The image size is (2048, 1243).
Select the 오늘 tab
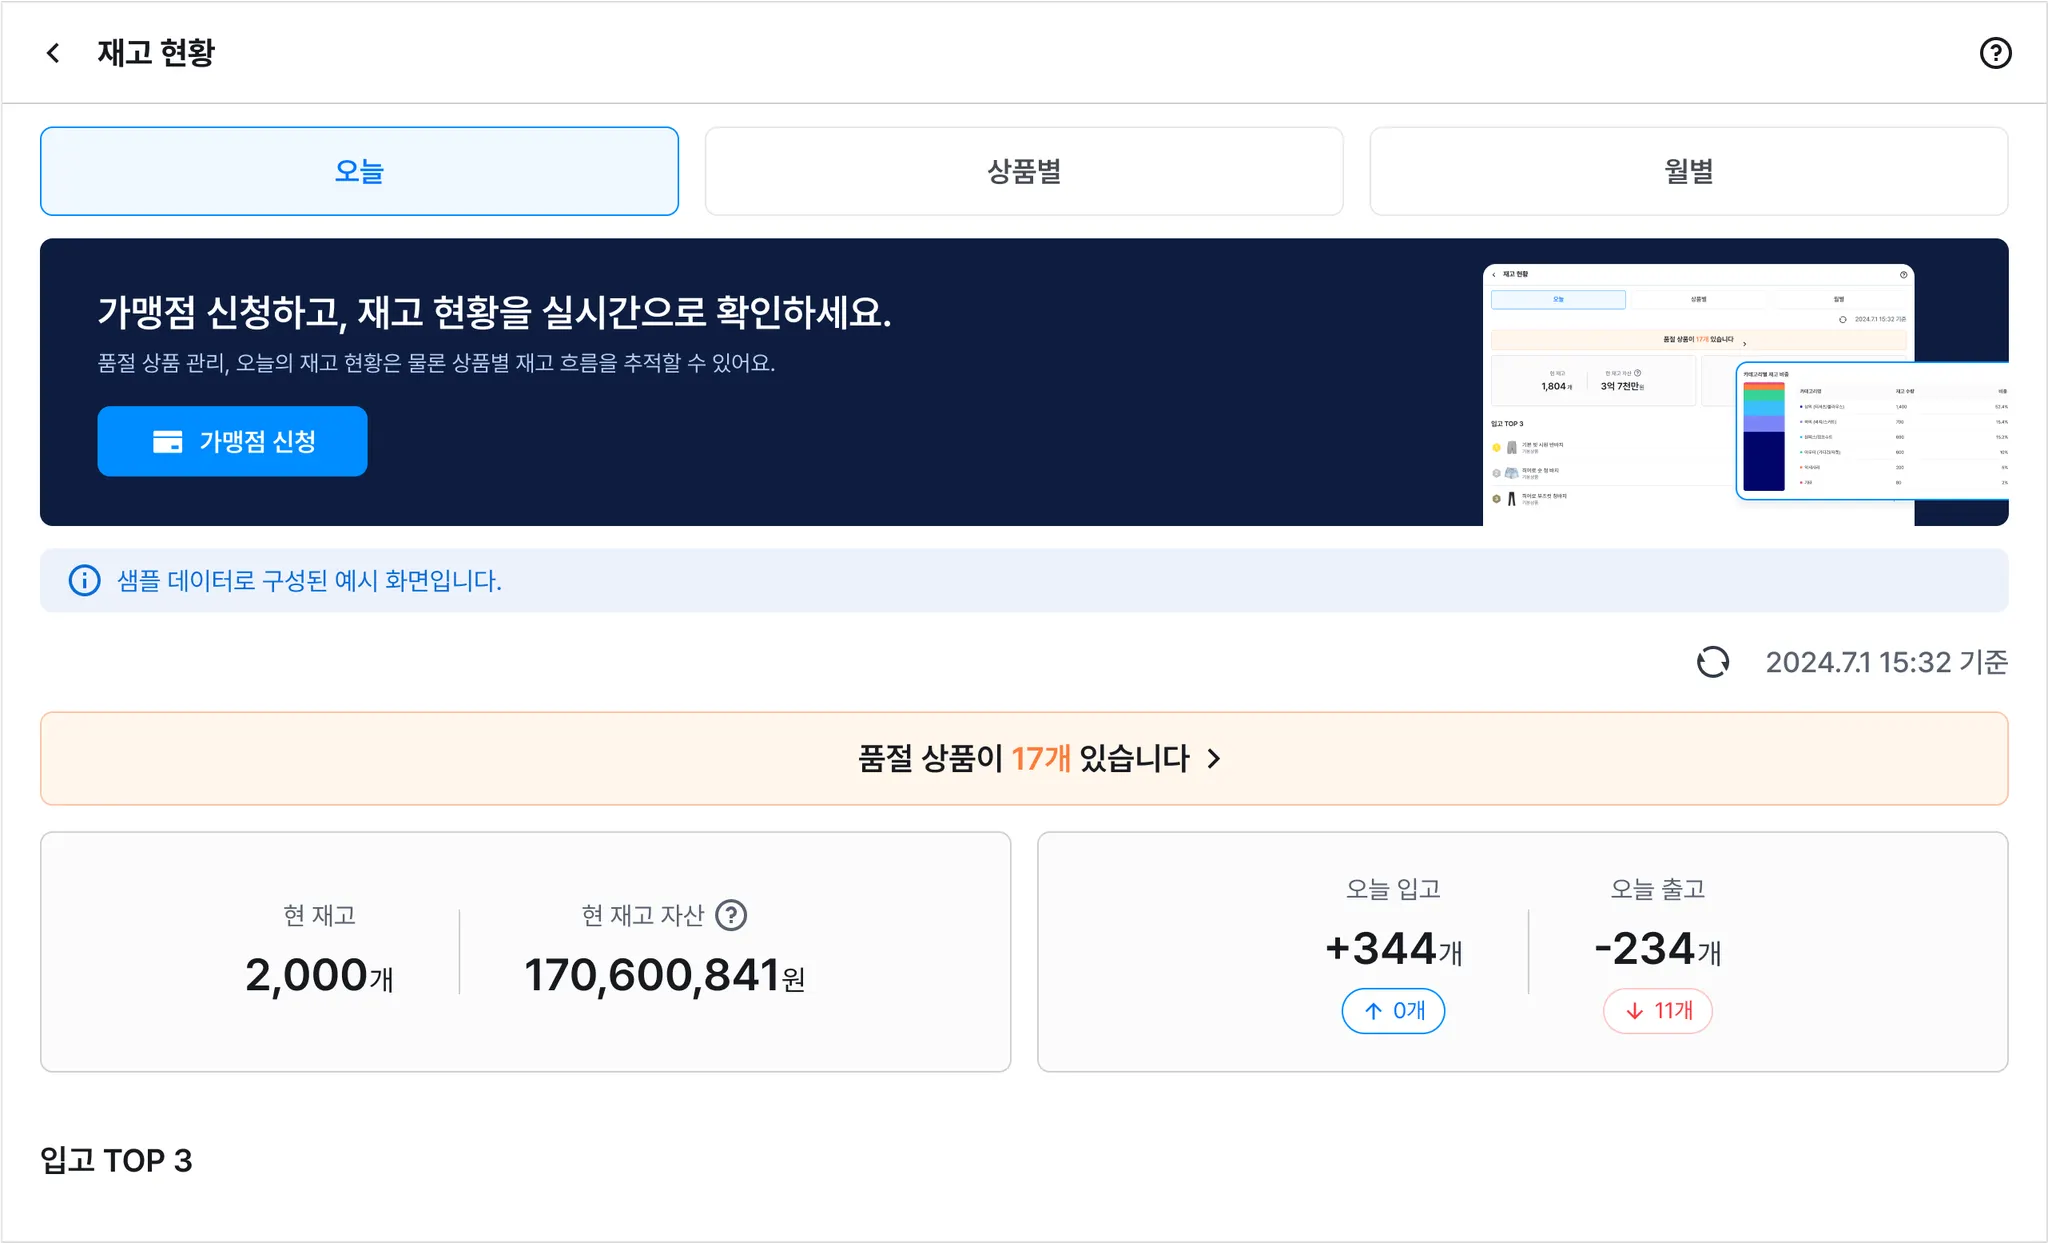(x=359, y=171)
